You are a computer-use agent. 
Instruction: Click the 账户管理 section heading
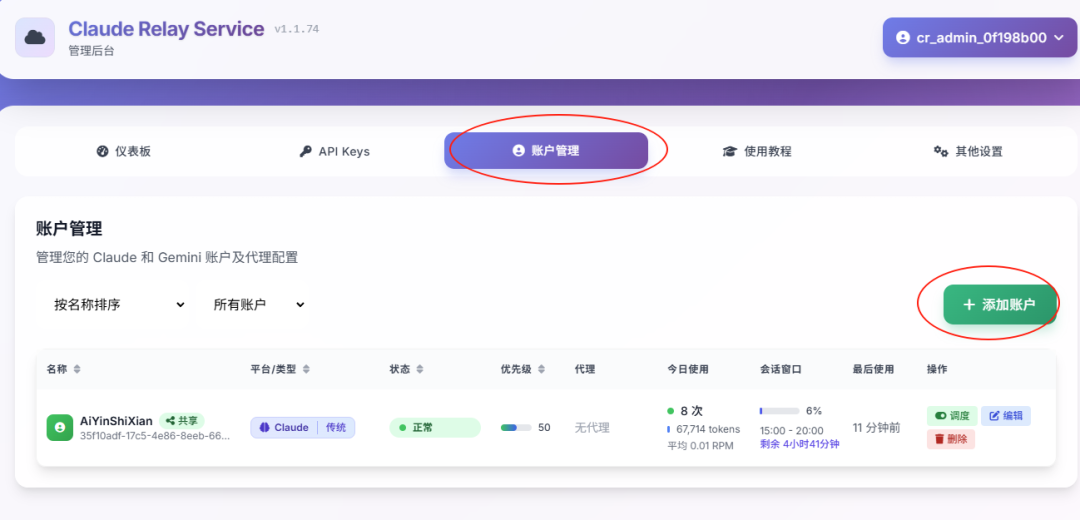pyautogui.click(x=69, y=229)
